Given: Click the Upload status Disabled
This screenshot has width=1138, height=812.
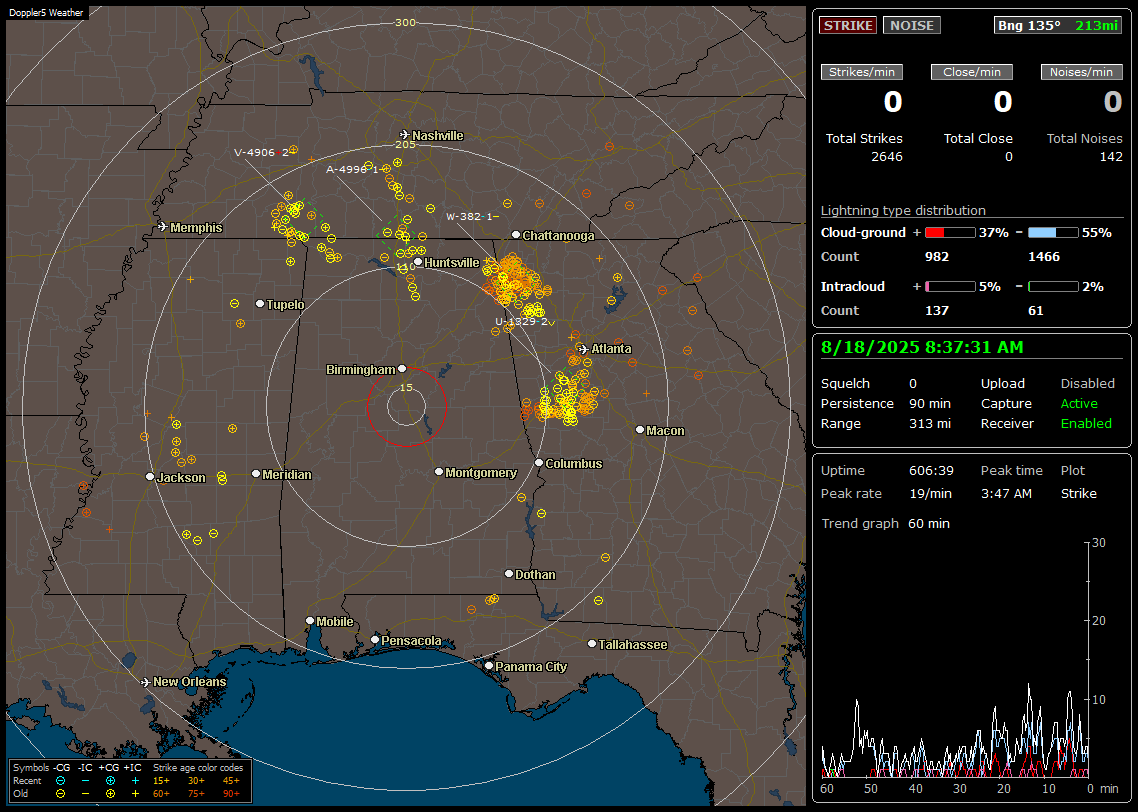Looking at the screenshot, I should [x=1087, y=384].
